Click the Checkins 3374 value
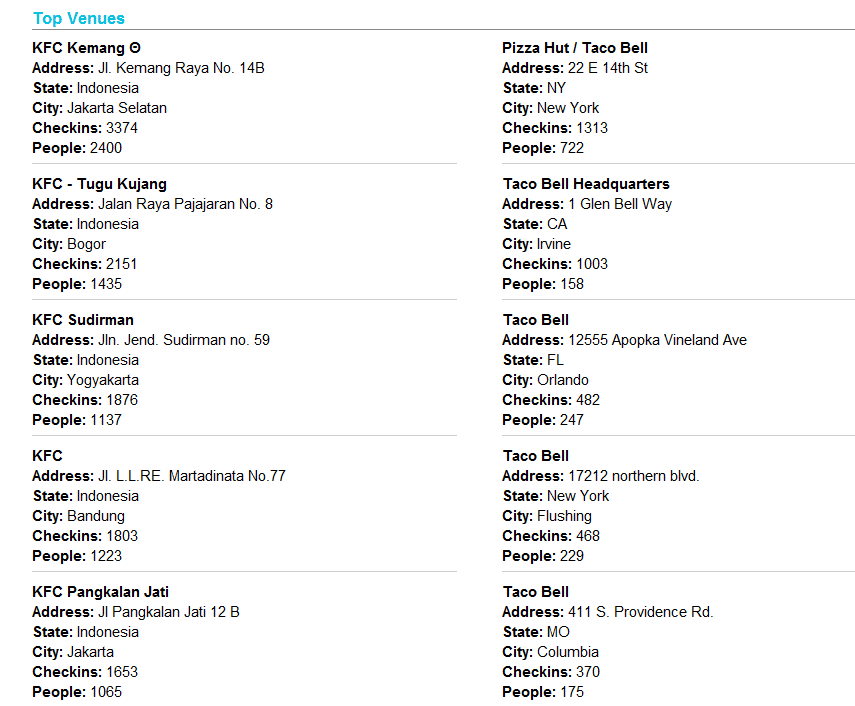This screenshot has height=706, width=855. tap(122, 128)
